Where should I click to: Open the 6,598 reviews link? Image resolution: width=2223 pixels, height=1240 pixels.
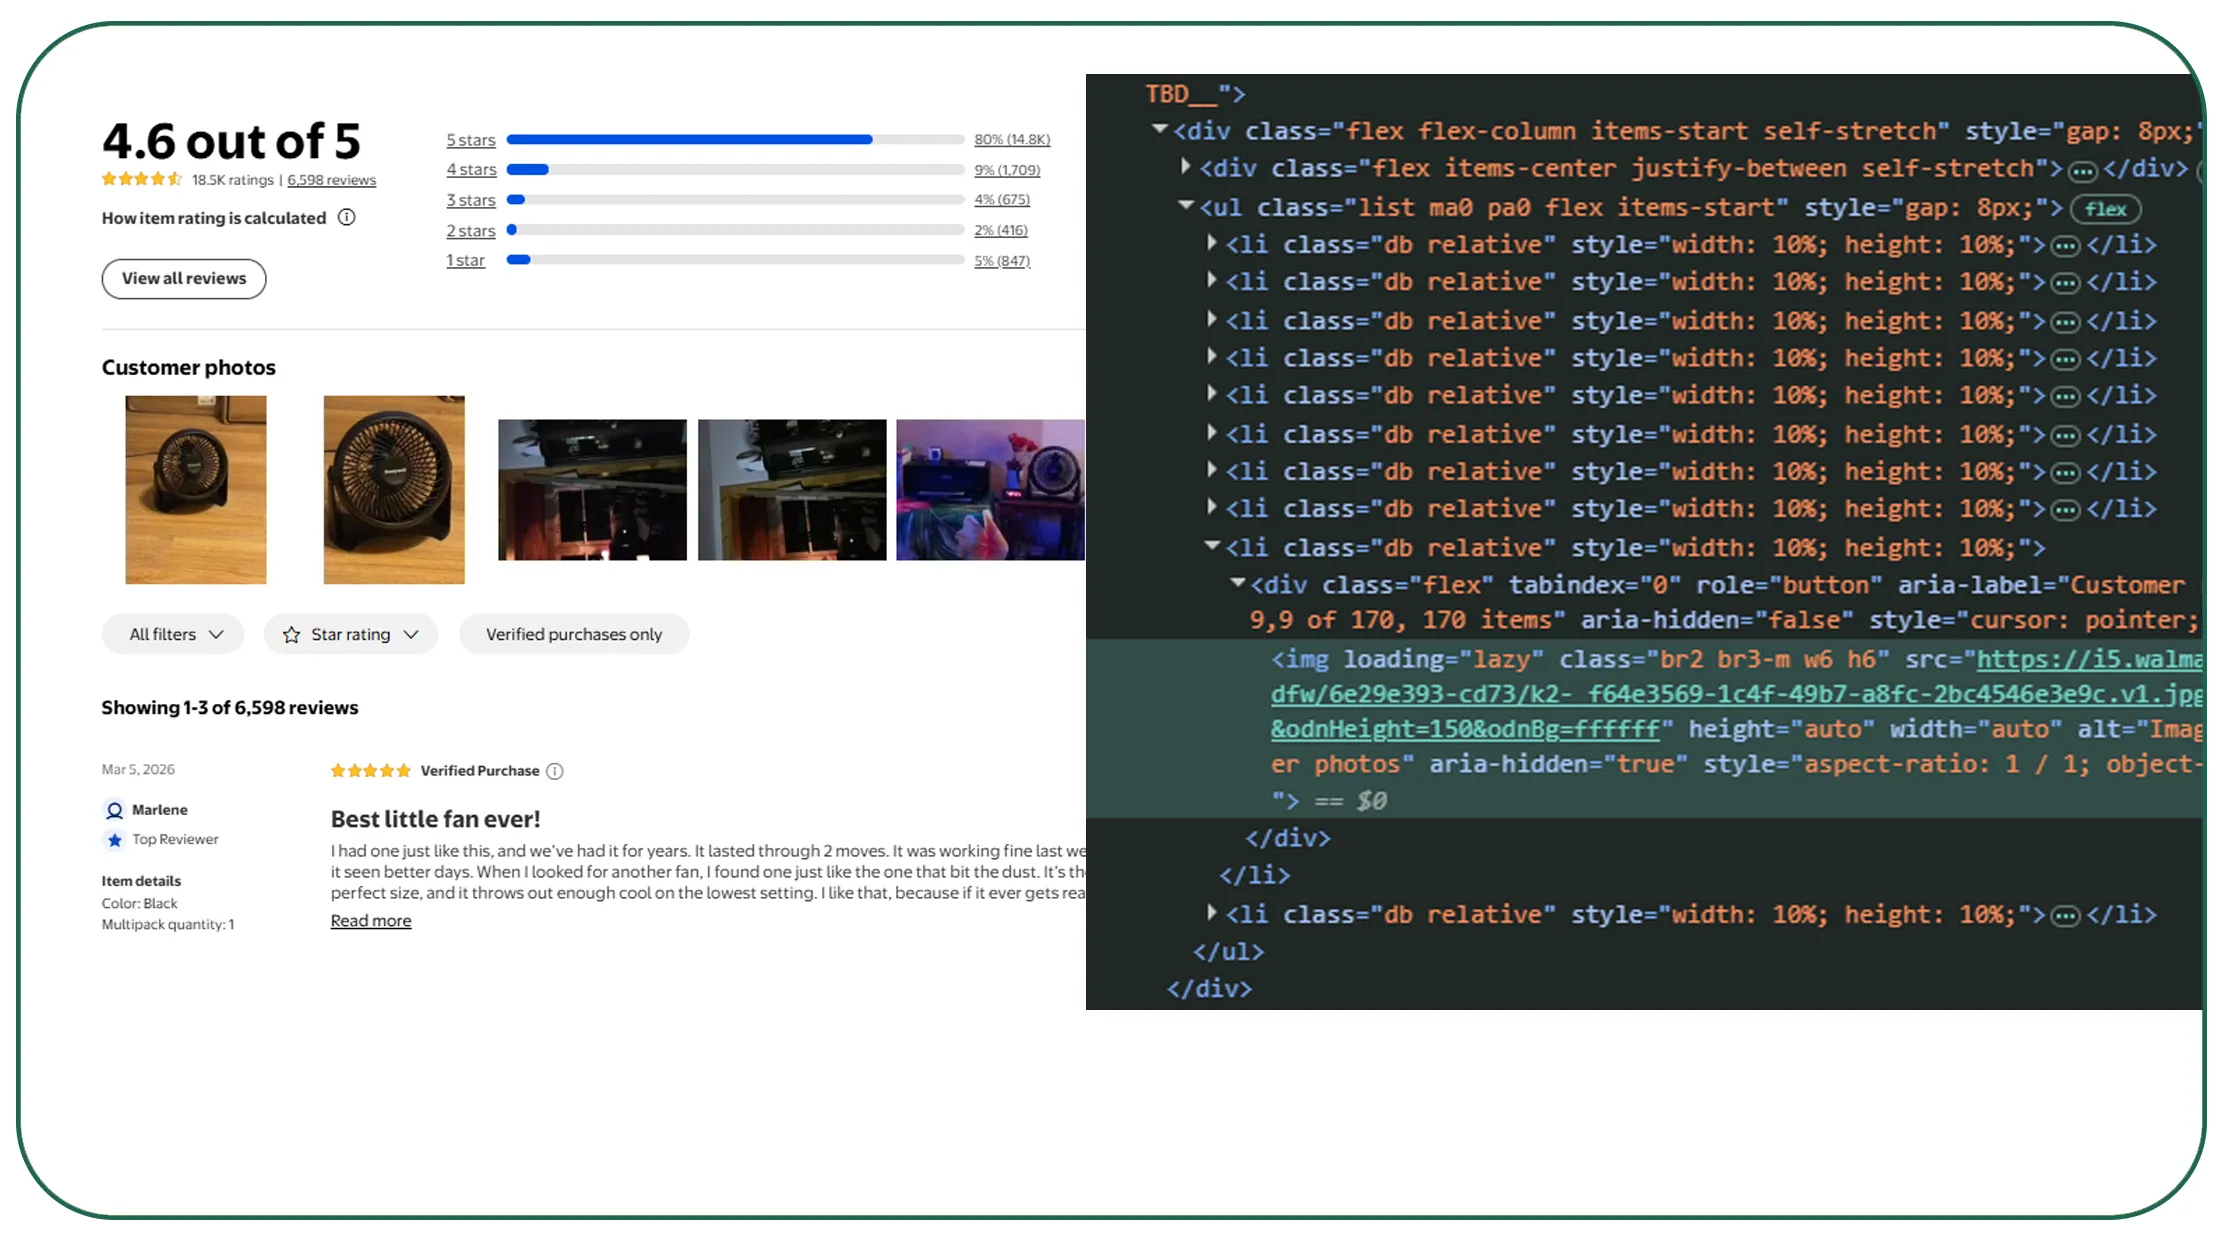[x=332, y=180]
